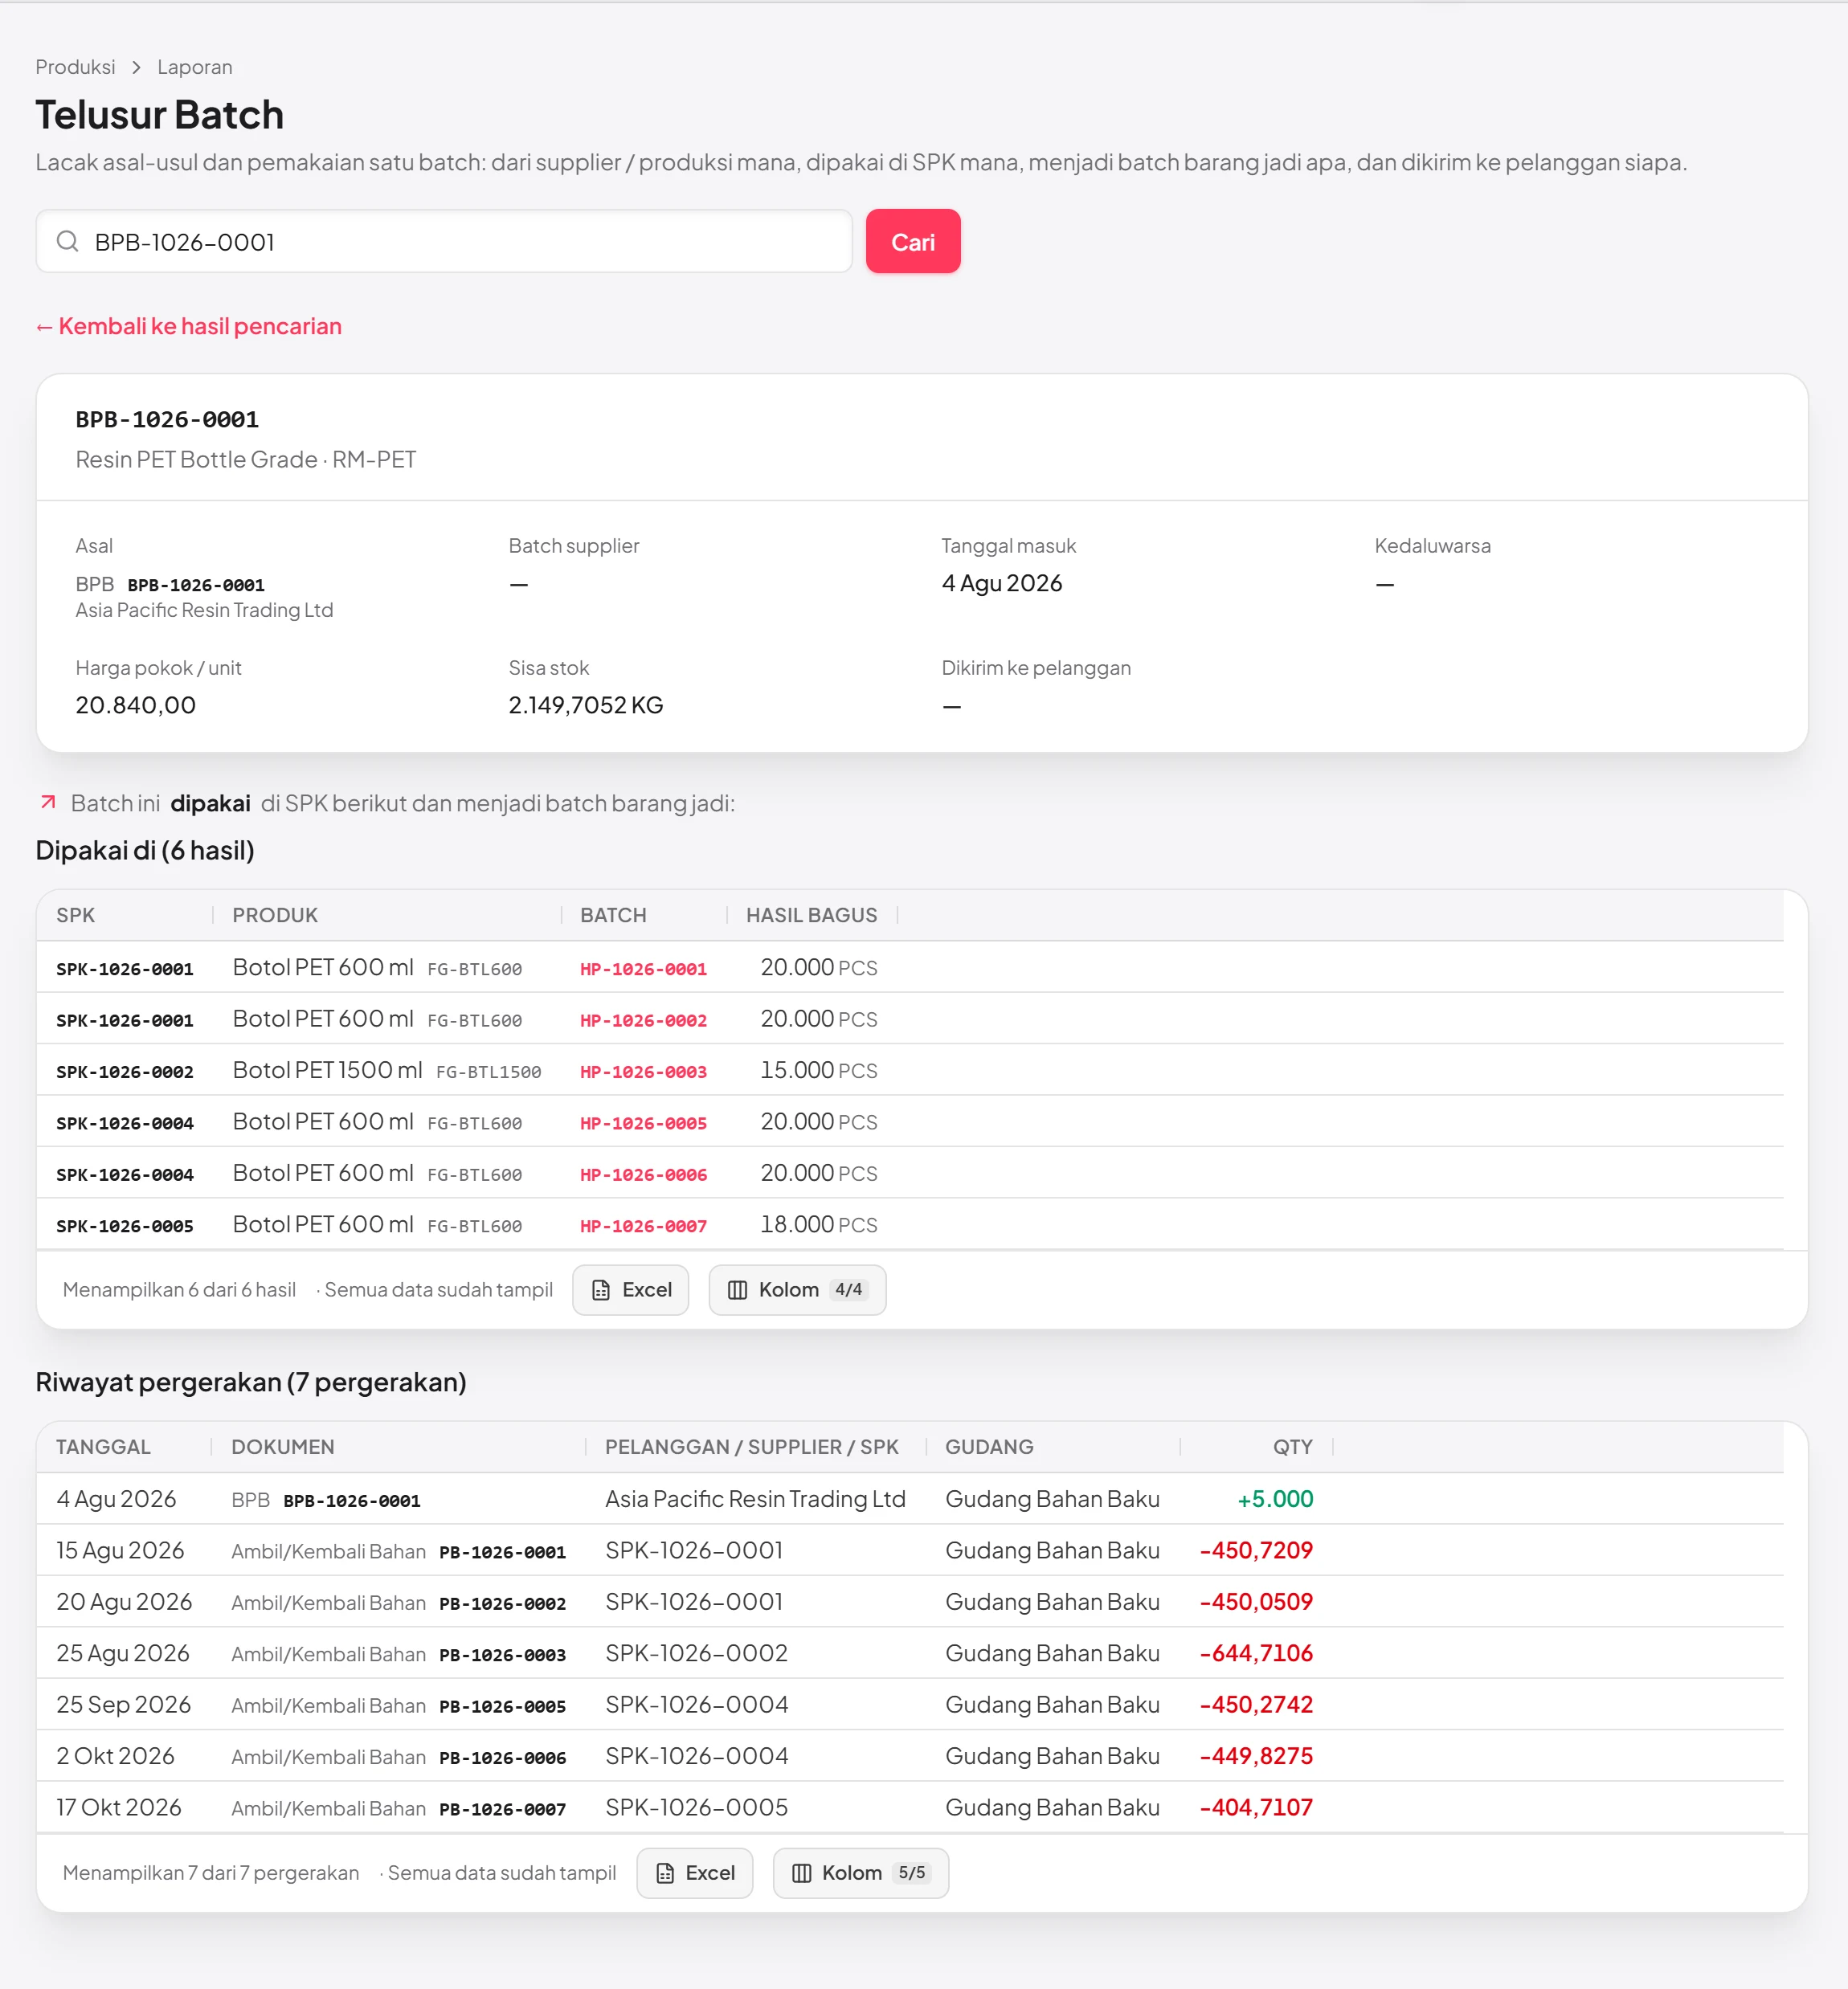1848x1989 pixels.
Task: Click the Excel file icon in the Riwayat pergerakan footer
Action: [665, 1873]
